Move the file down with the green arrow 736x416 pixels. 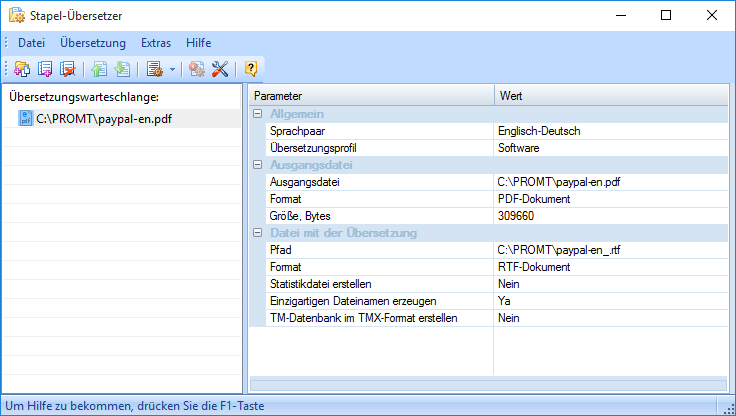[121, 69]
